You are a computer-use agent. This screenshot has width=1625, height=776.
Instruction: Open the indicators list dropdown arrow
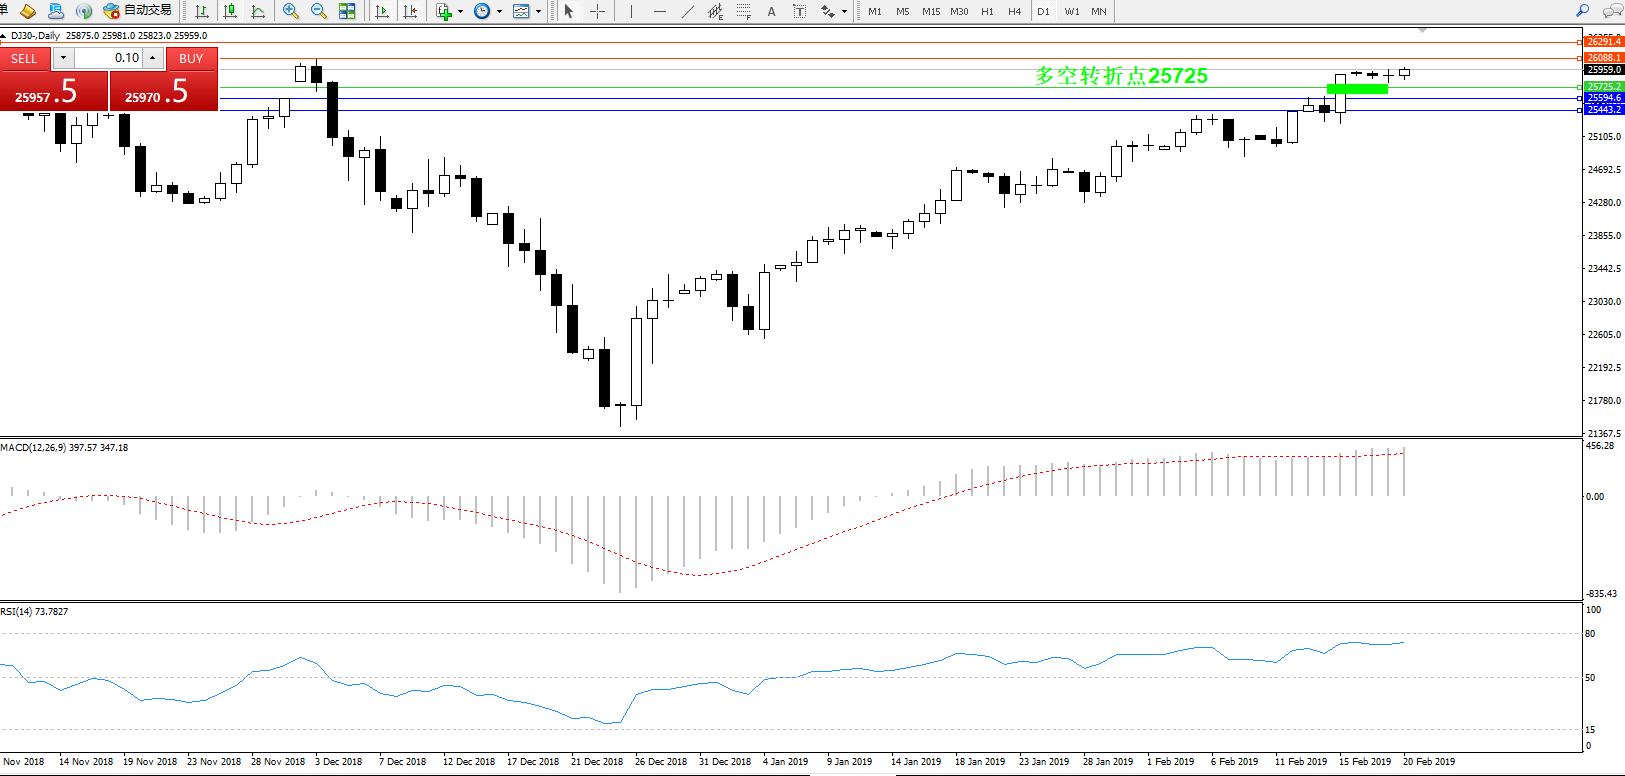coord(460,12)
